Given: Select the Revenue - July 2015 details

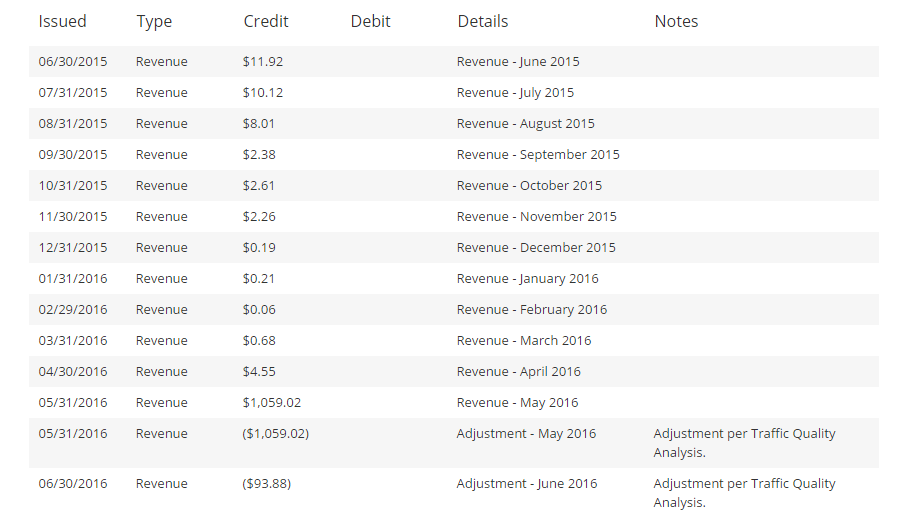Looking at the screenshot, I should coord(515,92).
